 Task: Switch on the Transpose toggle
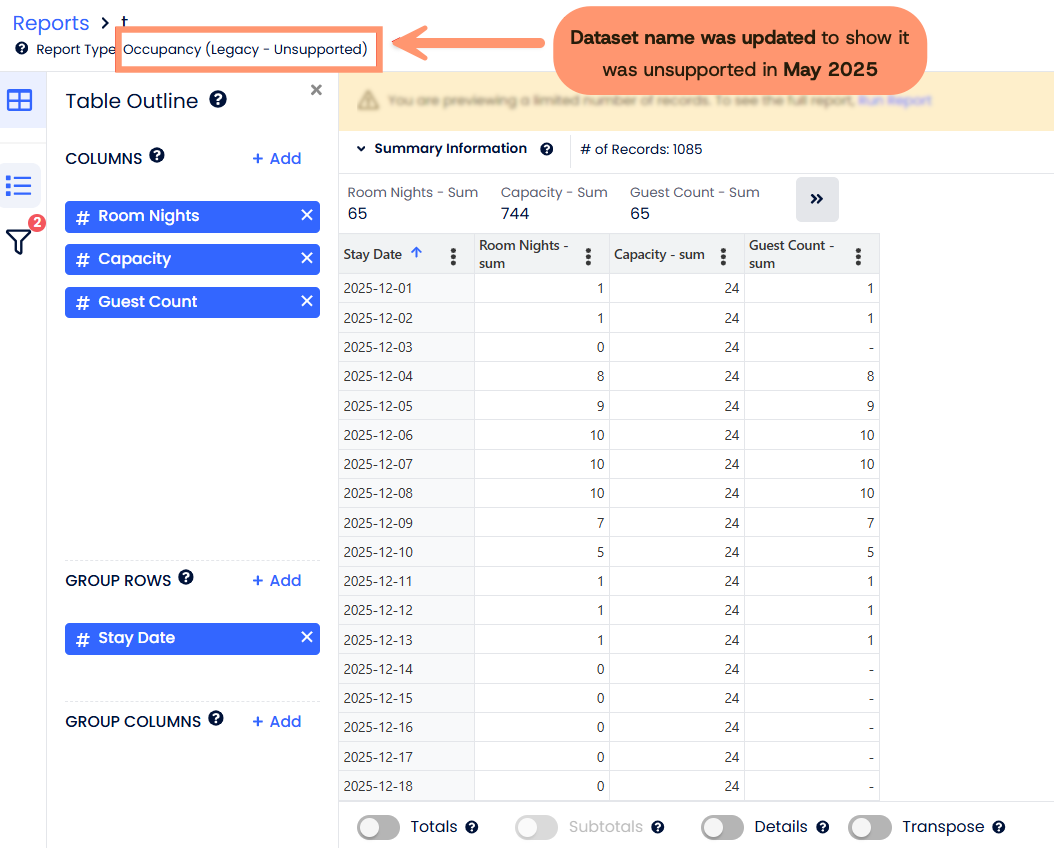coord(869,827)
